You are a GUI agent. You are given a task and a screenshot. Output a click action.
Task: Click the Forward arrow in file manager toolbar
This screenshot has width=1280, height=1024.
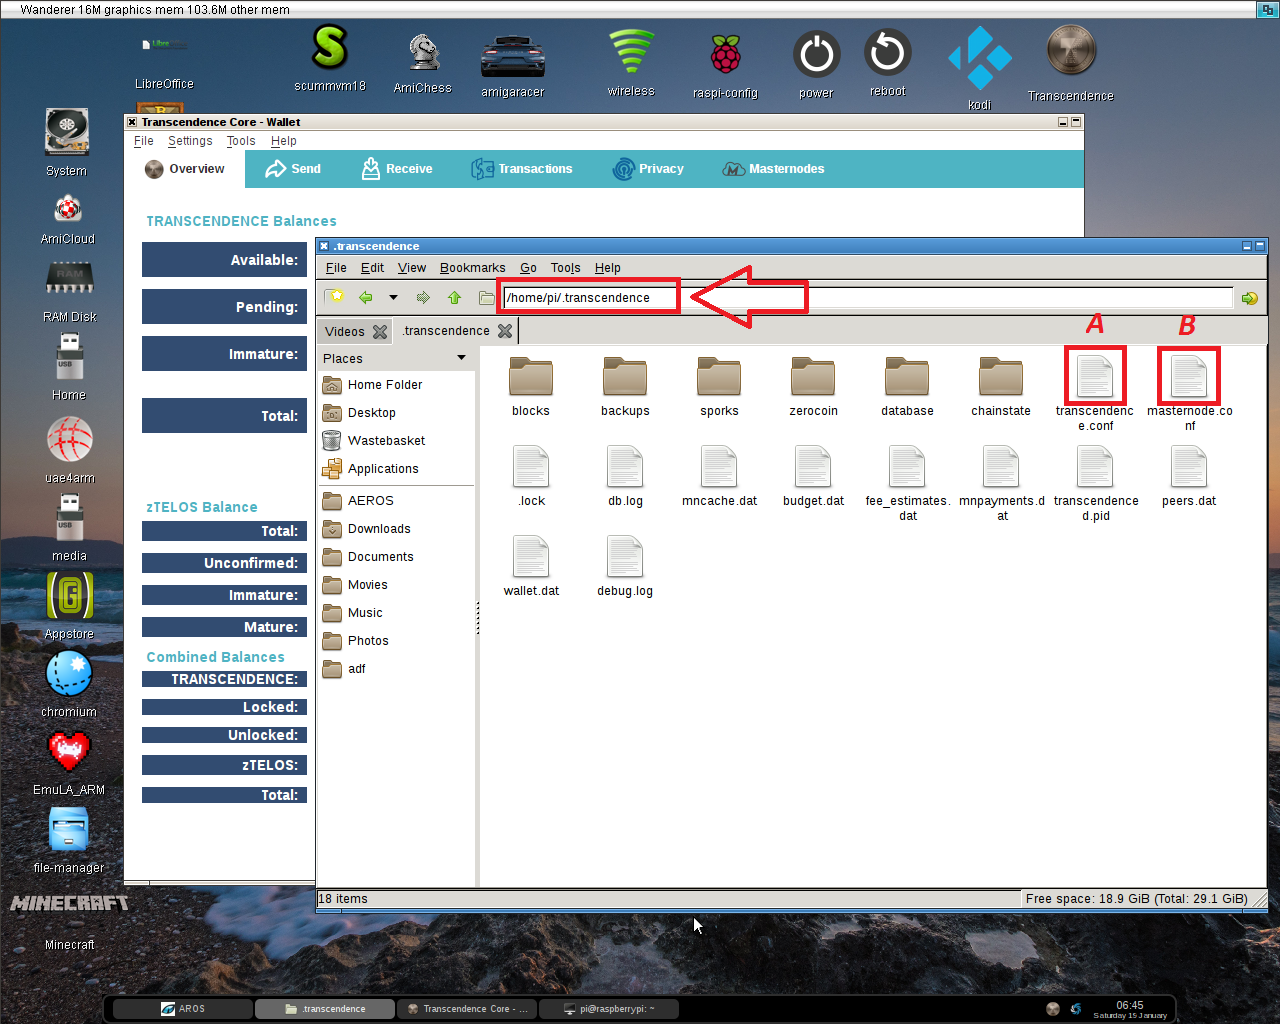tap(423, 297)
